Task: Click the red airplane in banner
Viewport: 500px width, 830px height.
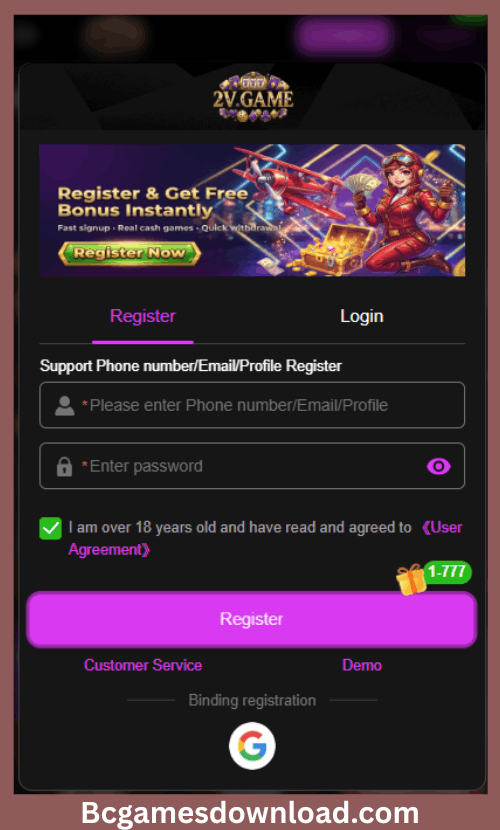Action: pos(289,178)
